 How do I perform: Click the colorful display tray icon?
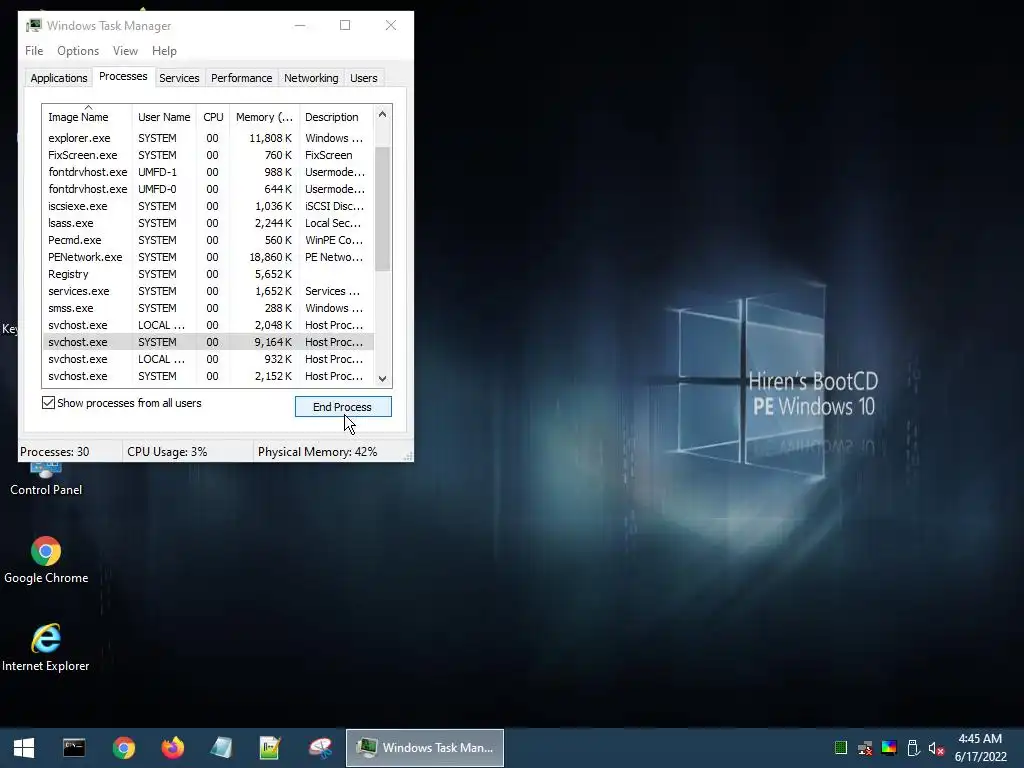click(889, 748)
